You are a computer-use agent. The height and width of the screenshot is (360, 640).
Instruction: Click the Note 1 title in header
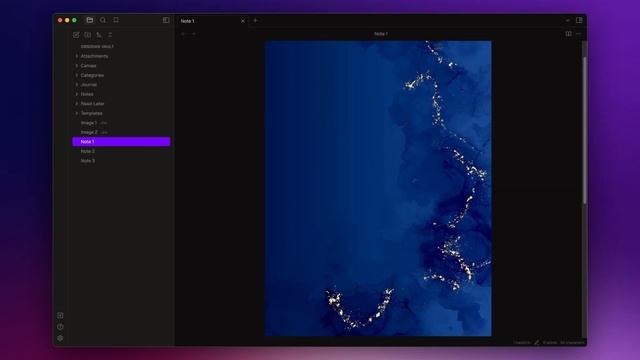381,34
